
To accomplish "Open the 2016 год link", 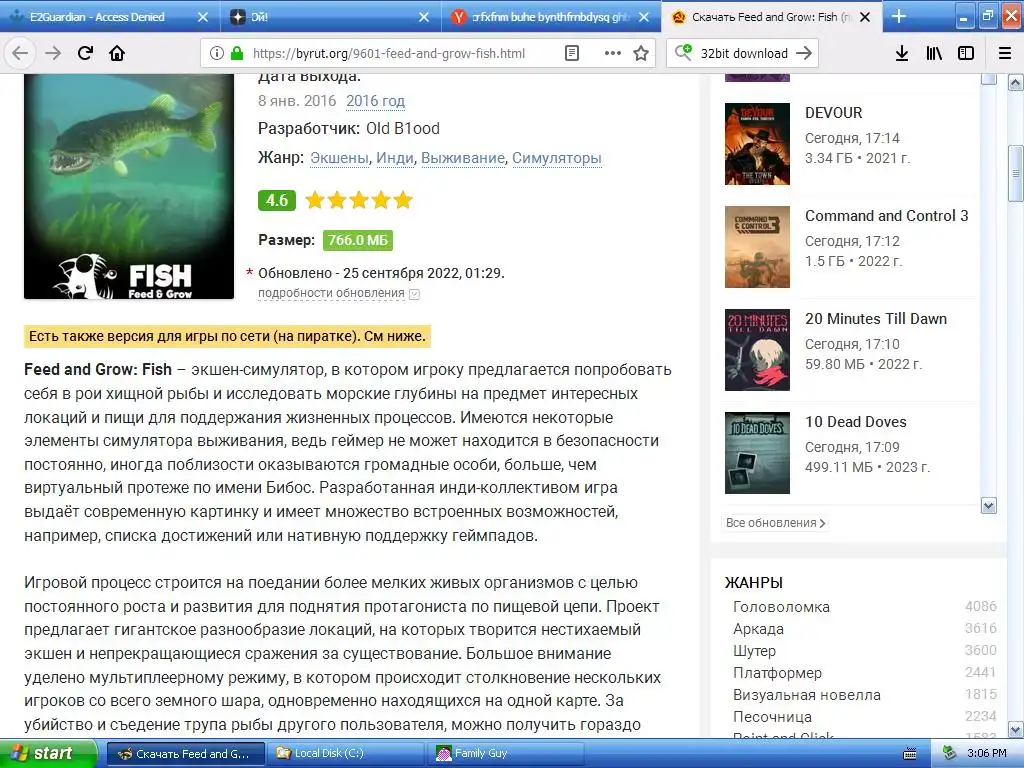I will click(376, 101).
